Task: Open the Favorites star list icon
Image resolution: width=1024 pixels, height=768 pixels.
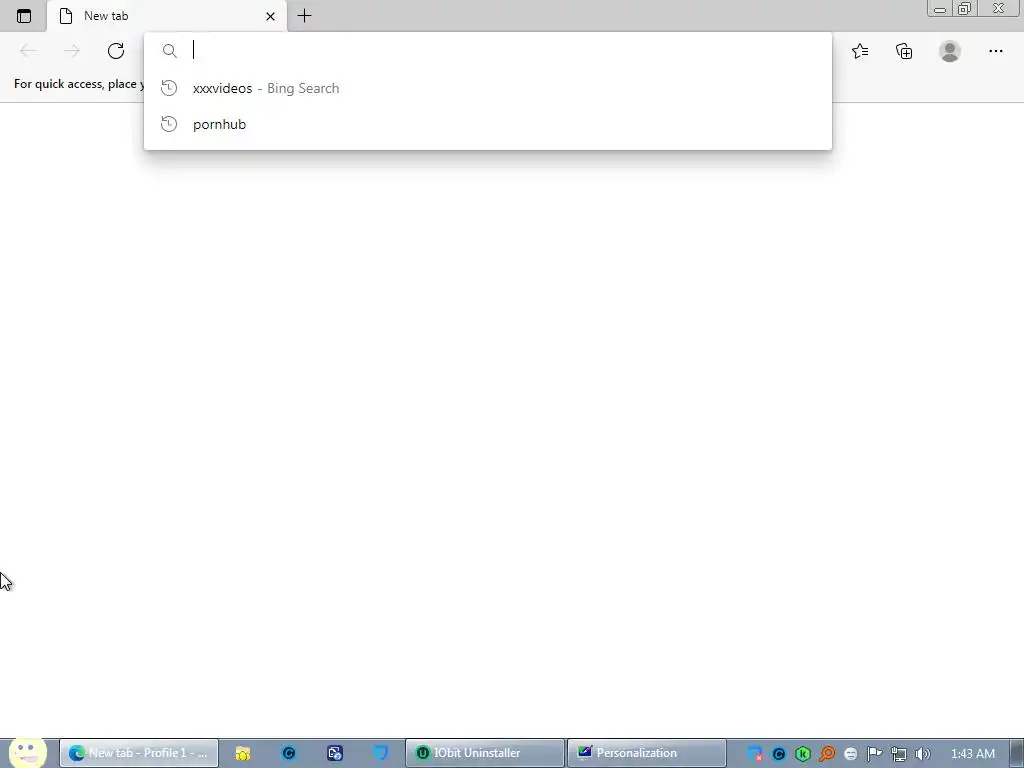Action: [860, 51]
